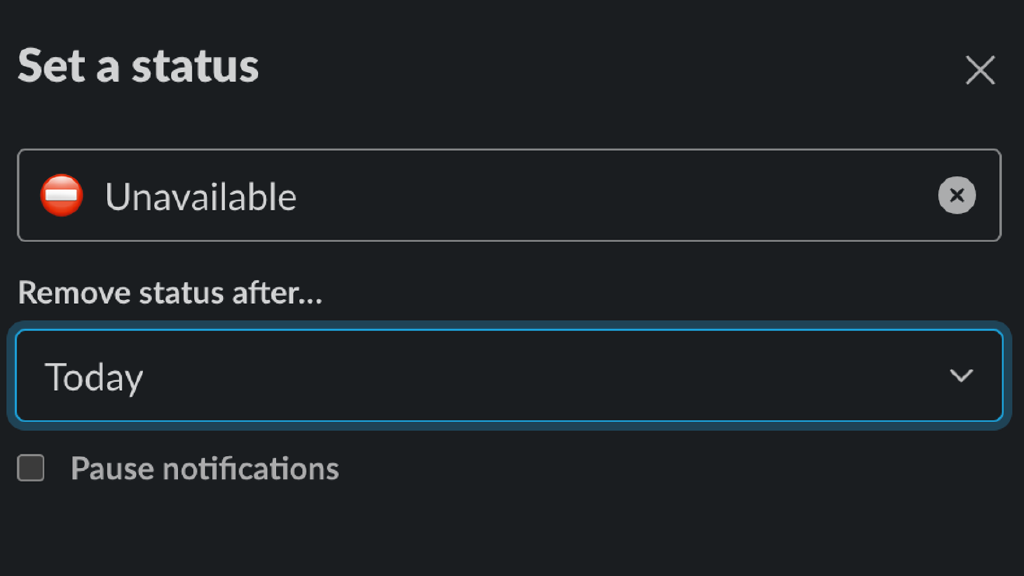Open emoji picker via the no-entry emoji
This screenshot has width=1024, height=576.
[x=61, y=195]
